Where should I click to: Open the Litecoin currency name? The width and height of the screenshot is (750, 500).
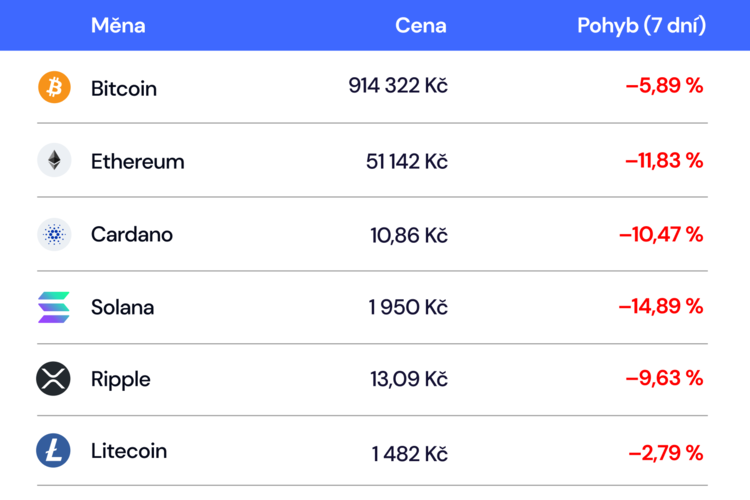click(x=129, y=451)
